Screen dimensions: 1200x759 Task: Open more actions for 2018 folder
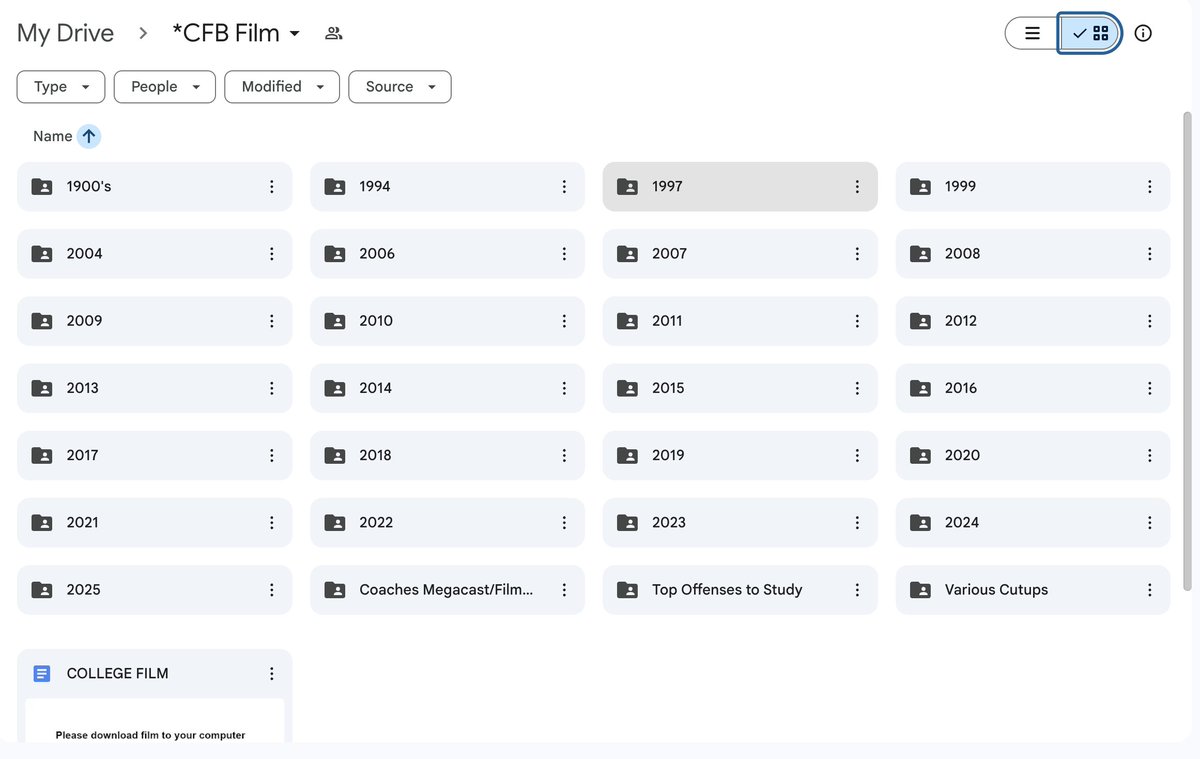coord(564,455)
